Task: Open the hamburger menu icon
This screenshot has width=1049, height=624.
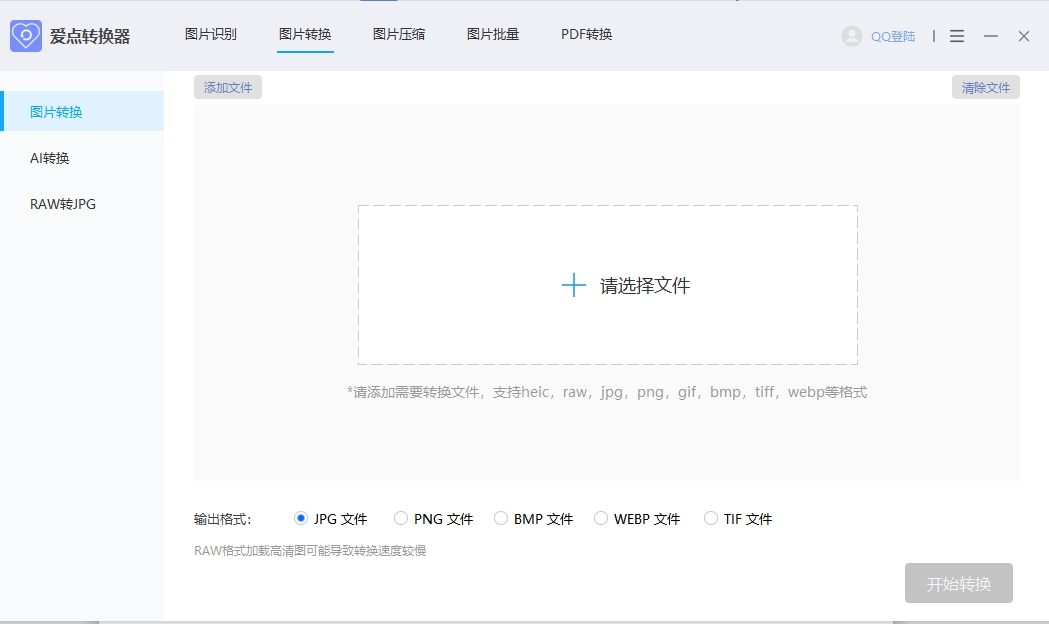Action: pyautogui.click(x=957, y=36)
